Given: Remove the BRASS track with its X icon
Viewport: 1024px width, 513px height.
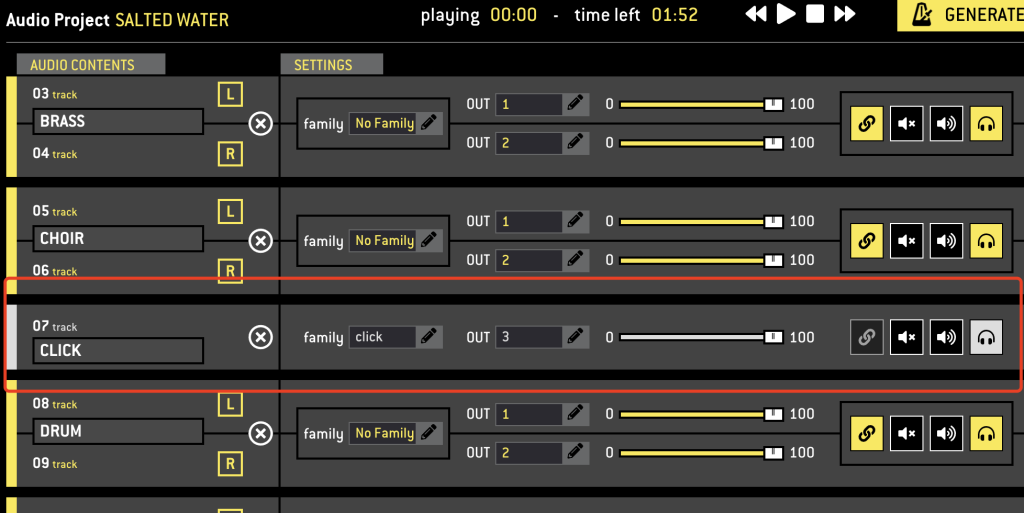Looking at the screenshot, I should coord(261,123).
